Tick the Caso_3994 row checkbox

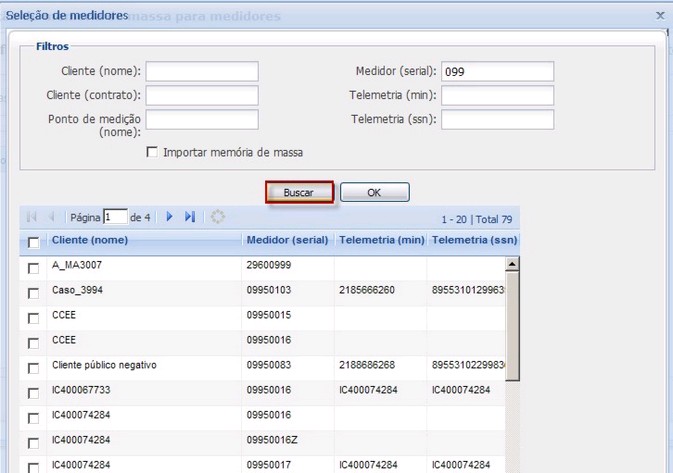(34, 291)
